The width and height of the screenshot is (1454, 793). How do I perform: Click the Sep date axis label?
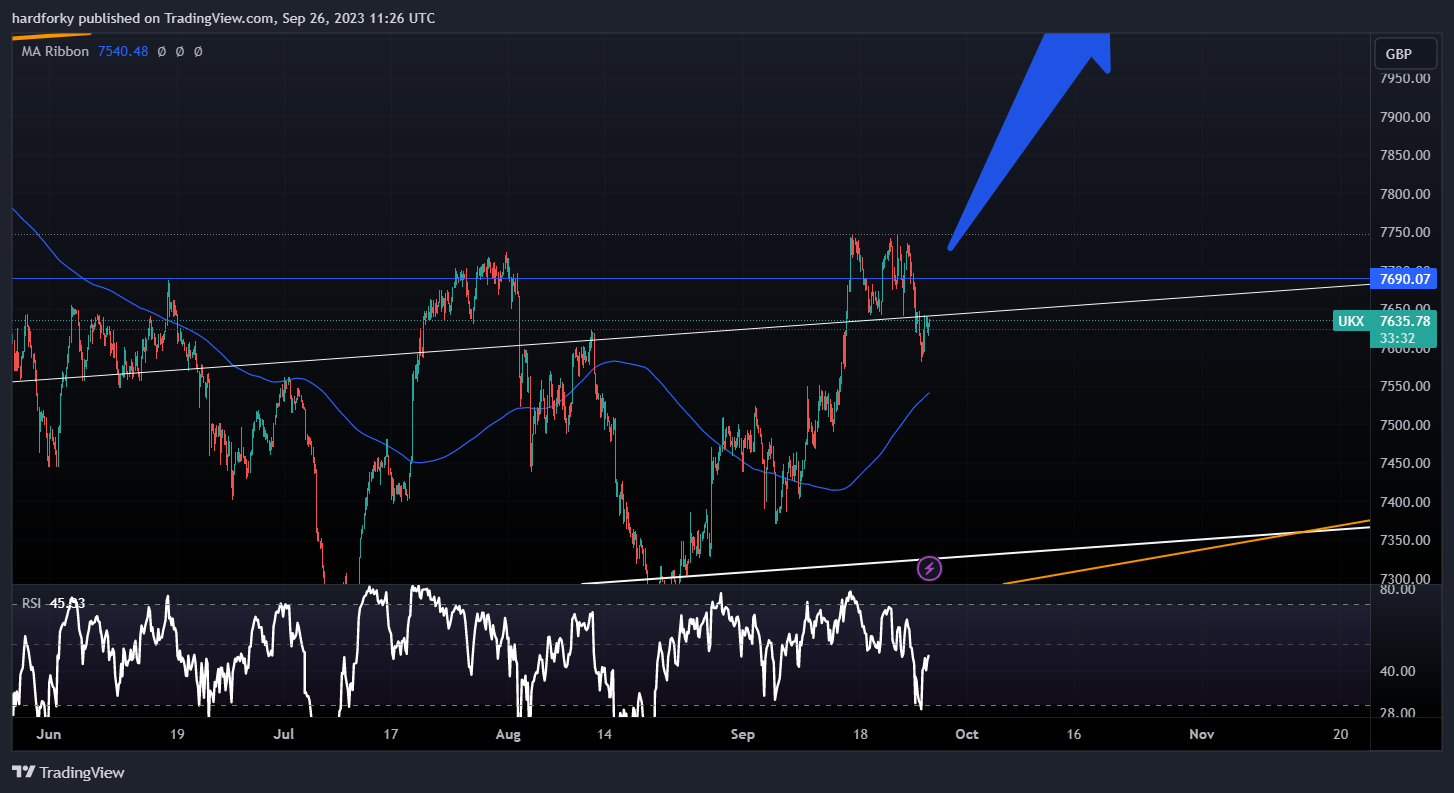click(742, 734)
